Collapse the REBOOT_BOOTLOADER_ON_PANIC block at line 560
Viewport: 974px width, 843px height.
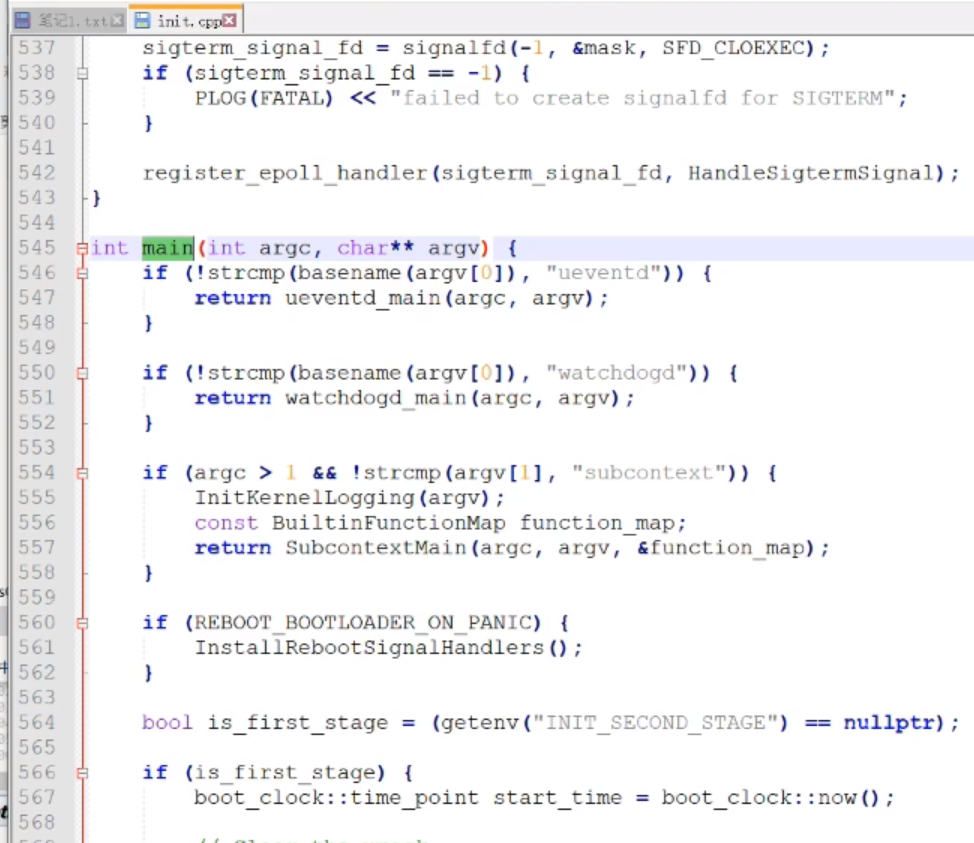(82, 623)
